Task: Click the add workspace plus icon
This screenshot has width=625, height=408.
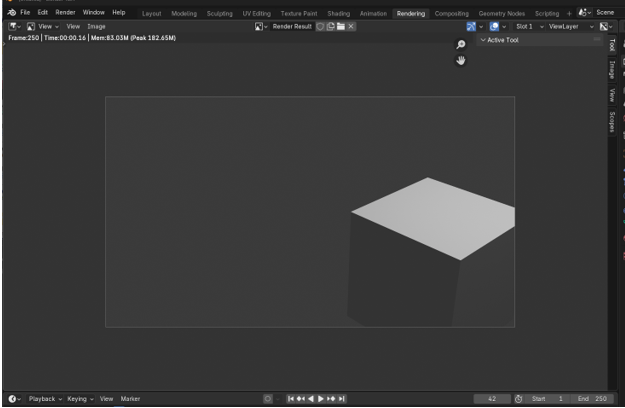Action: point(569,13)
